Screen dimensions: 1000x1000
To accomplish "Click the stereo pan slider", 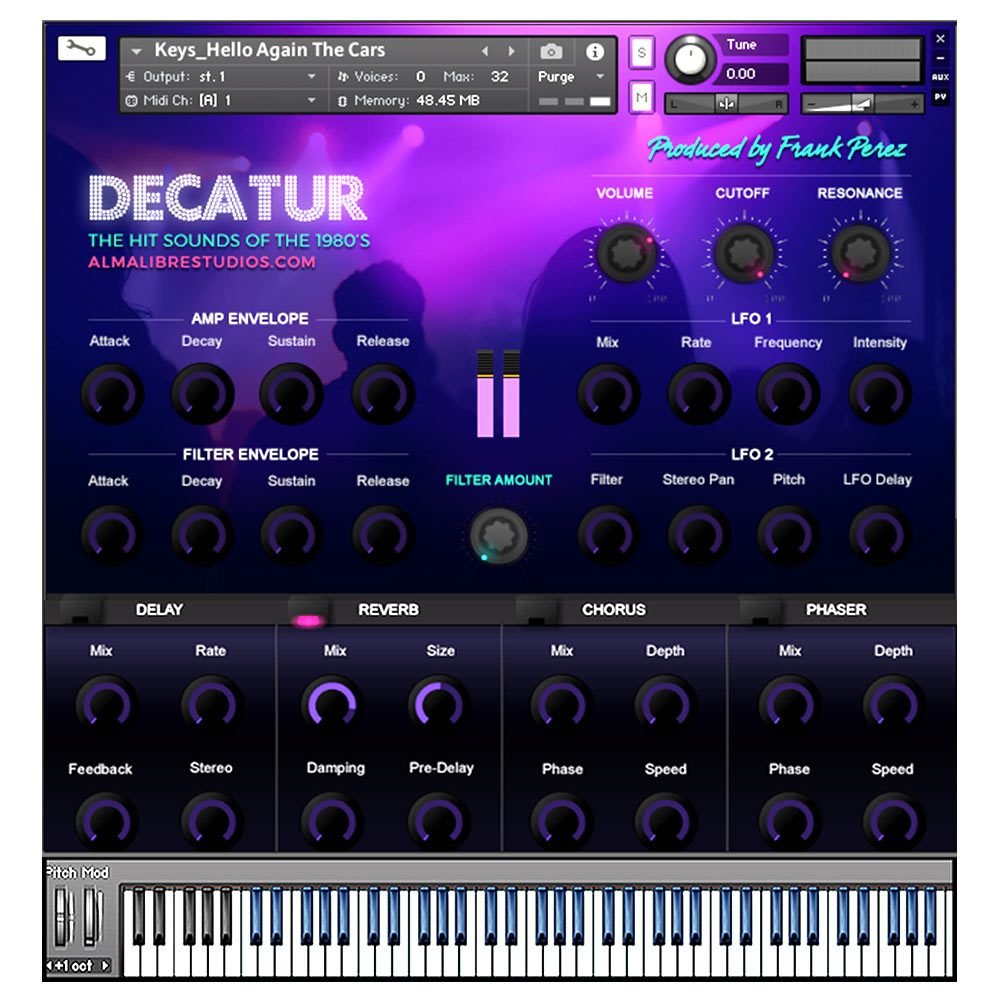I will (x=726, y=103).
